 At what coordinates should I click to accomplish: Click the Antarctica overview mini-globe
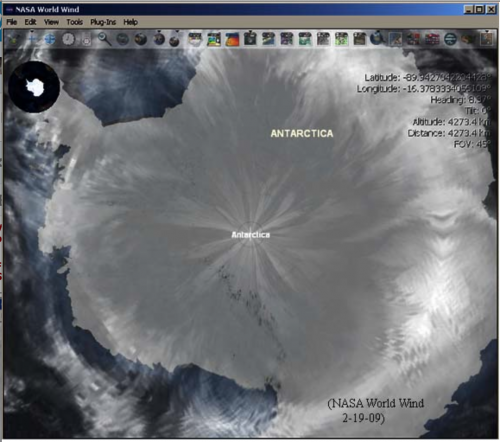34,87
